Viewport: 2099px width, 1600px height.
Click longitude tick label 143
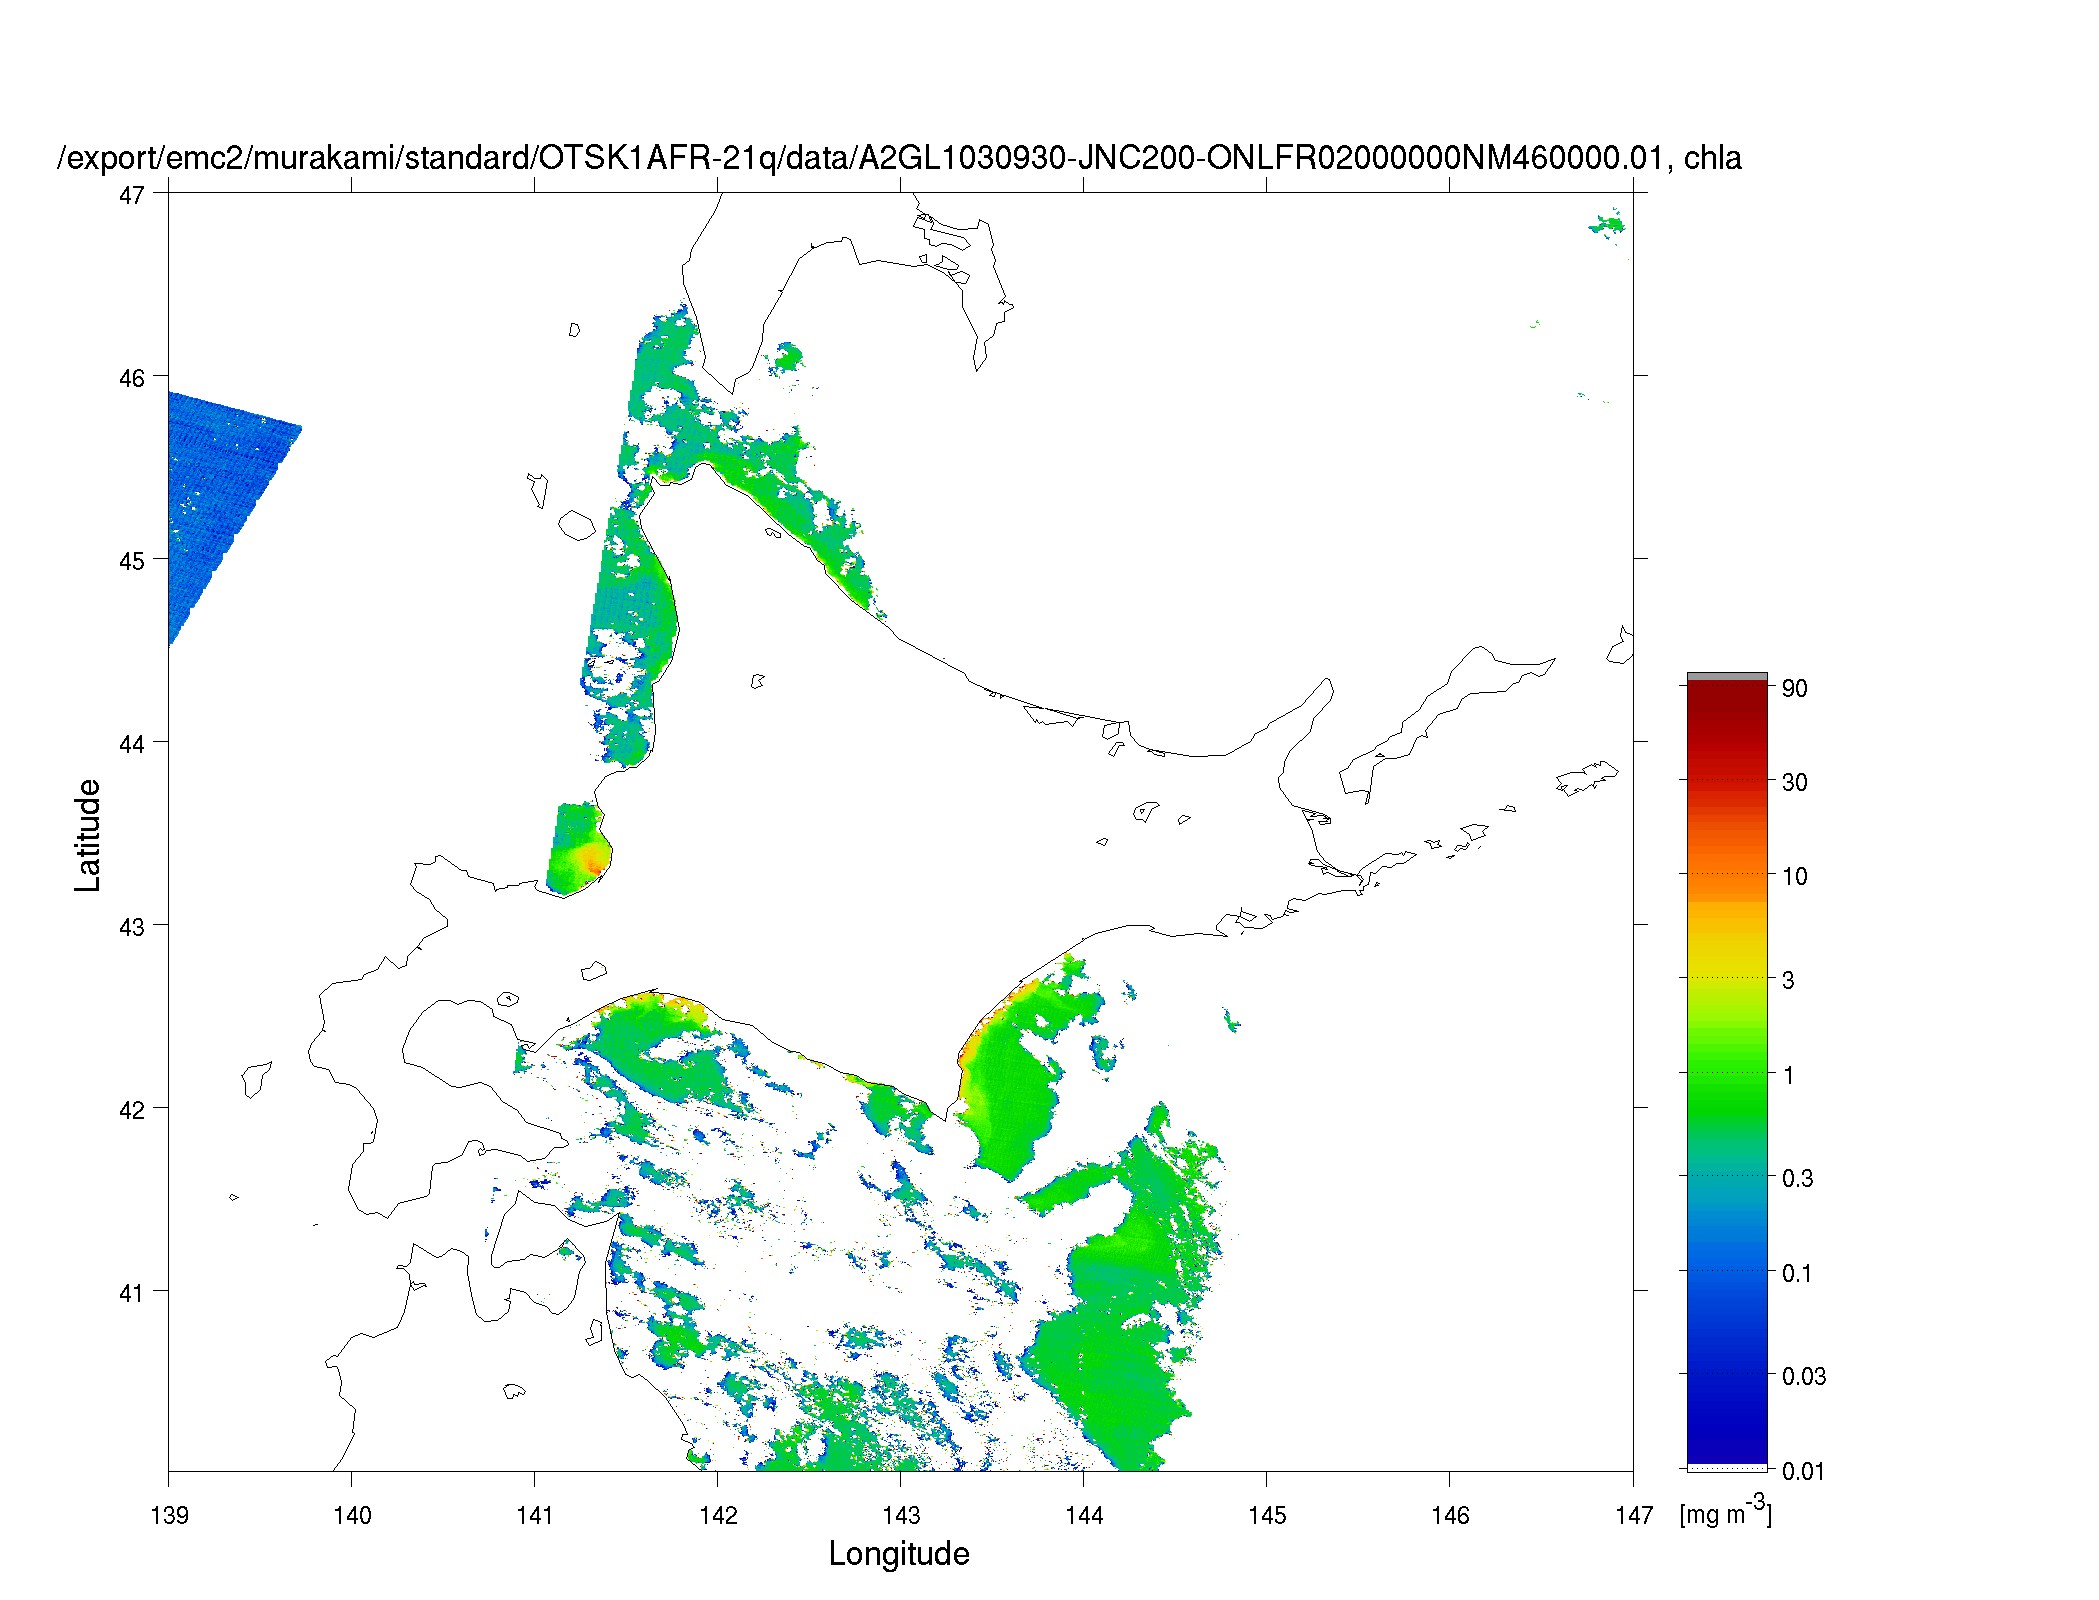pyautogui.click(x=901, y=1515)
